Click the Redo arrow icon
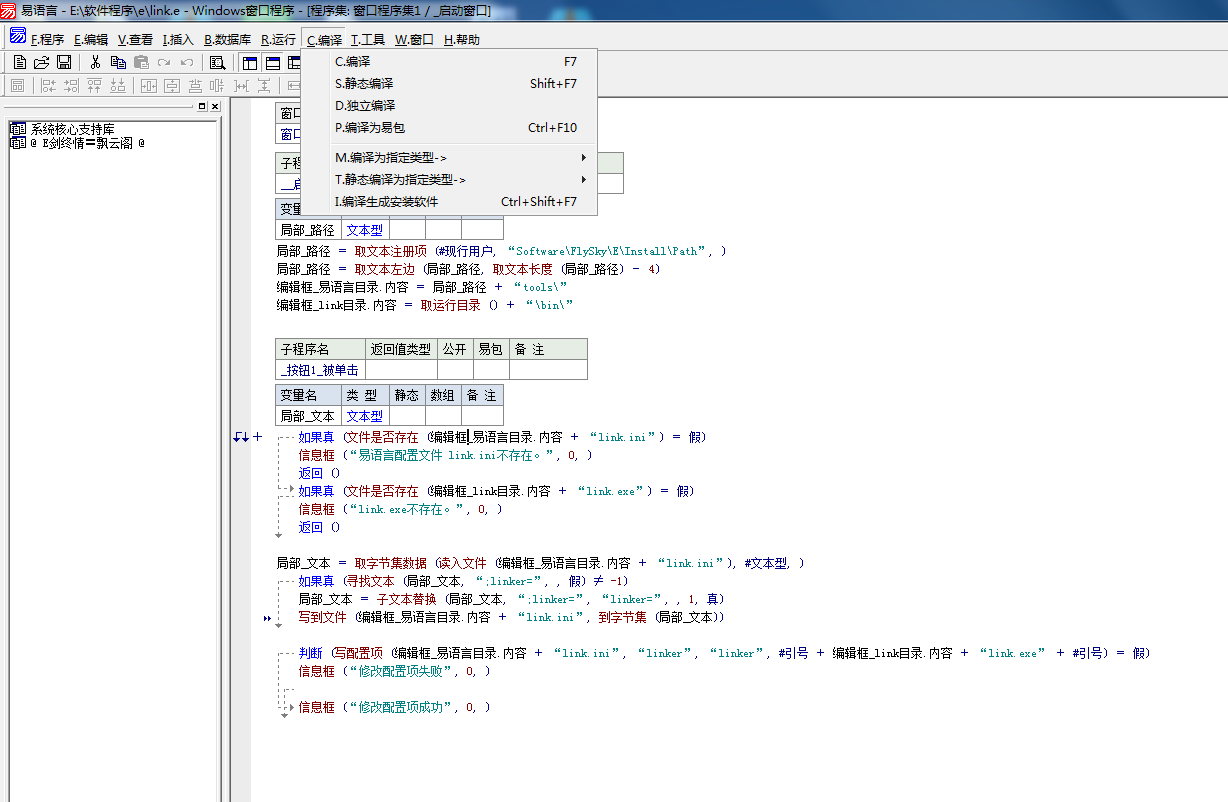1228x802 pixels. point(164,62)
